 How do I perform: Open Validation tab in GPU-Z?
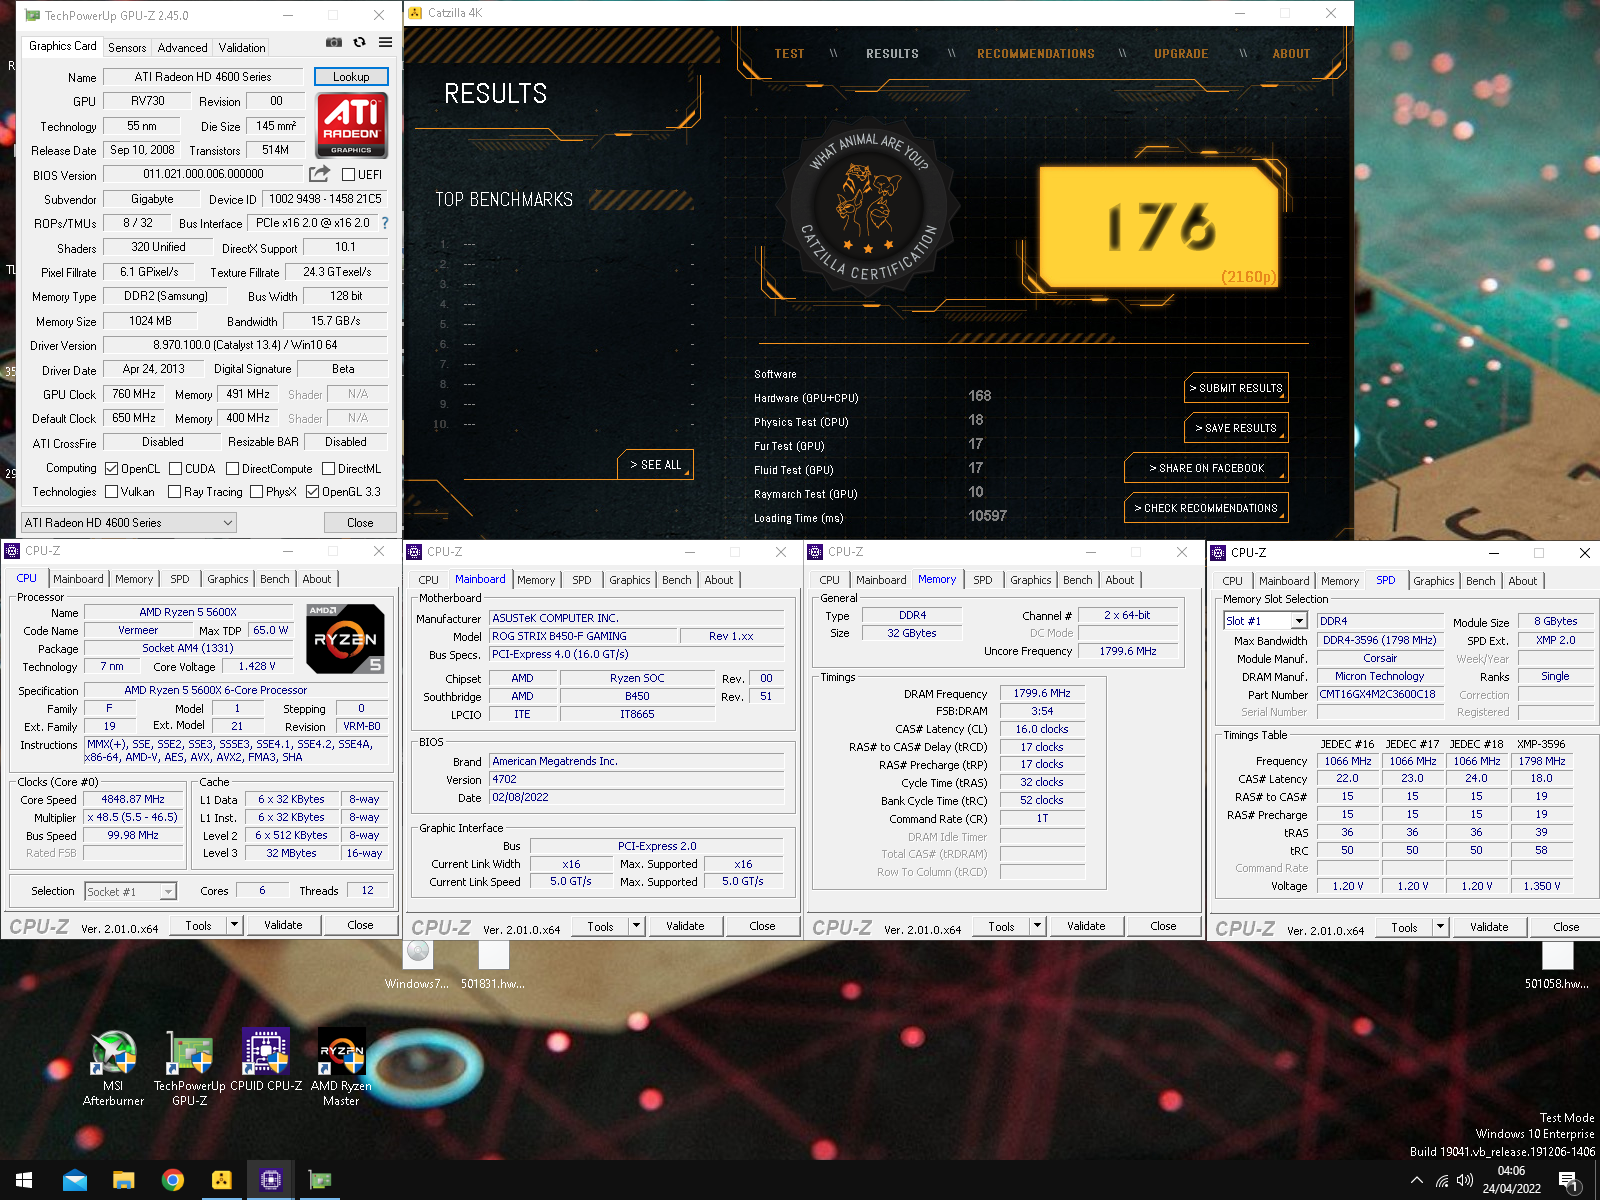(242, 47)
